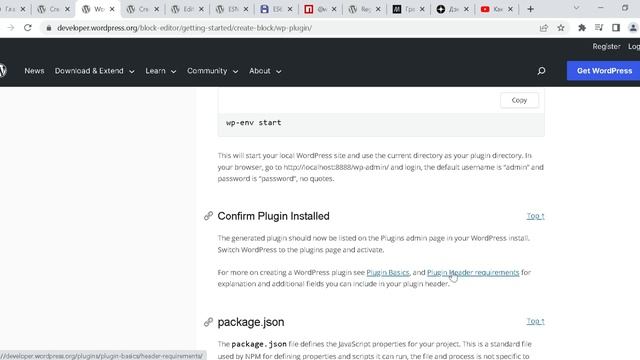Open the News menu item
Screen dimensions: 640x360
coord(34,71)
